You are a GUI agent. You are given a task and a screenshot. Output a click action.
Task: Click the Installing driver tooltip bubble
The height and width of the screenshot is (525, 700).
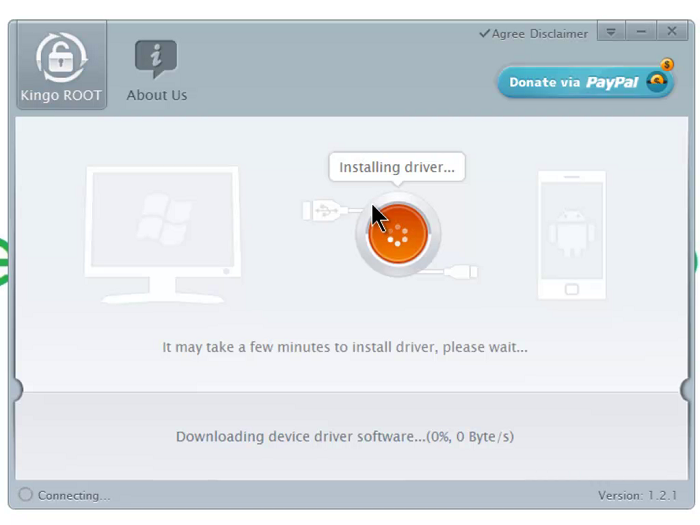[x=396, y=167]
